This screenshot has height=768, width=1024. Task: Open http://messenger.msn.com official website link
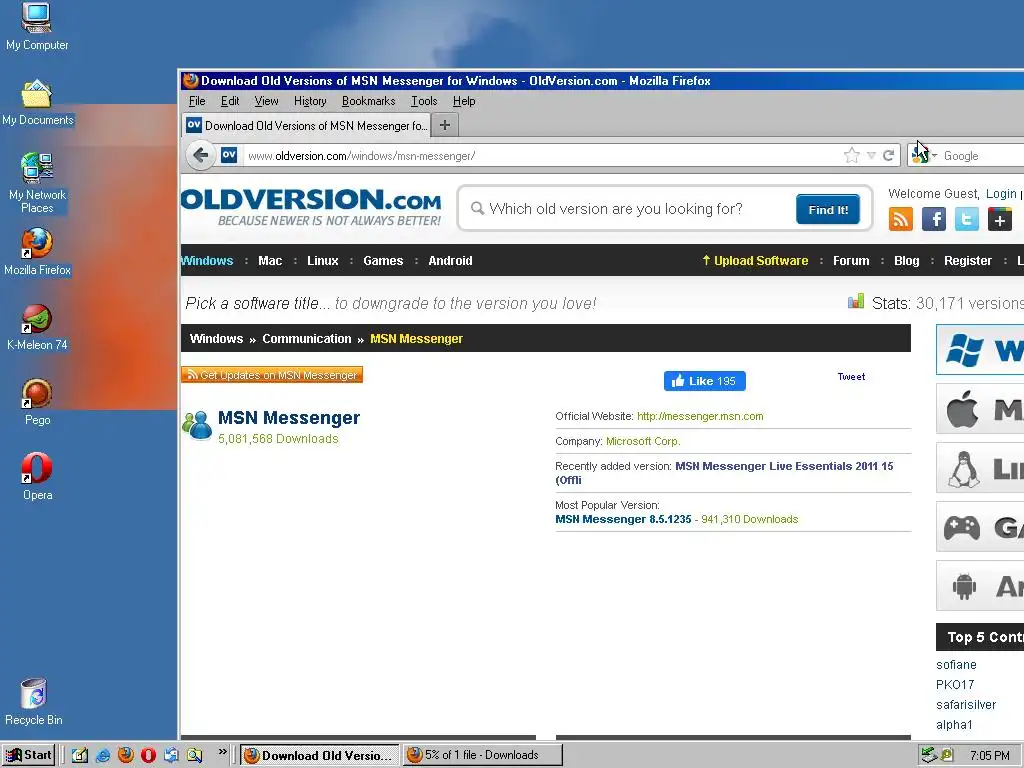pyautogui.click(x=700, y=416)
